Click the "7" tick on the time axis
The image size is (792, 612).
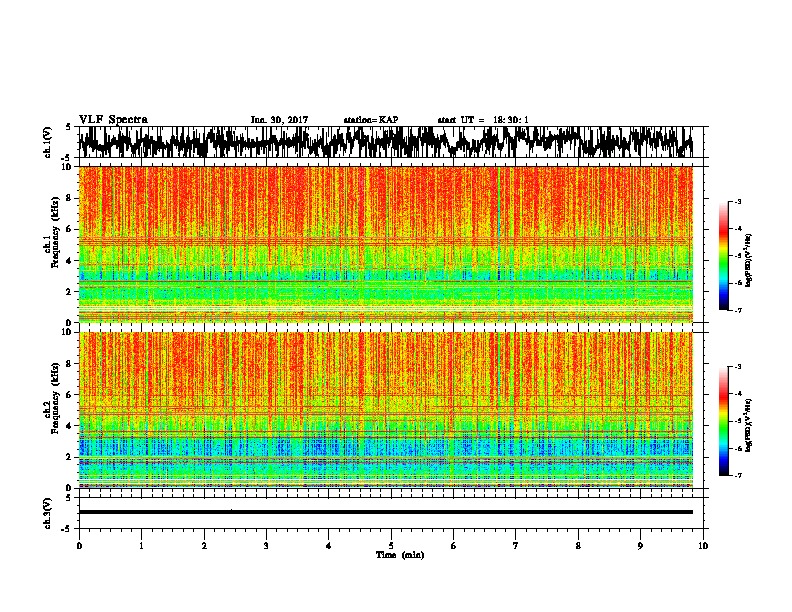(516, 546)
